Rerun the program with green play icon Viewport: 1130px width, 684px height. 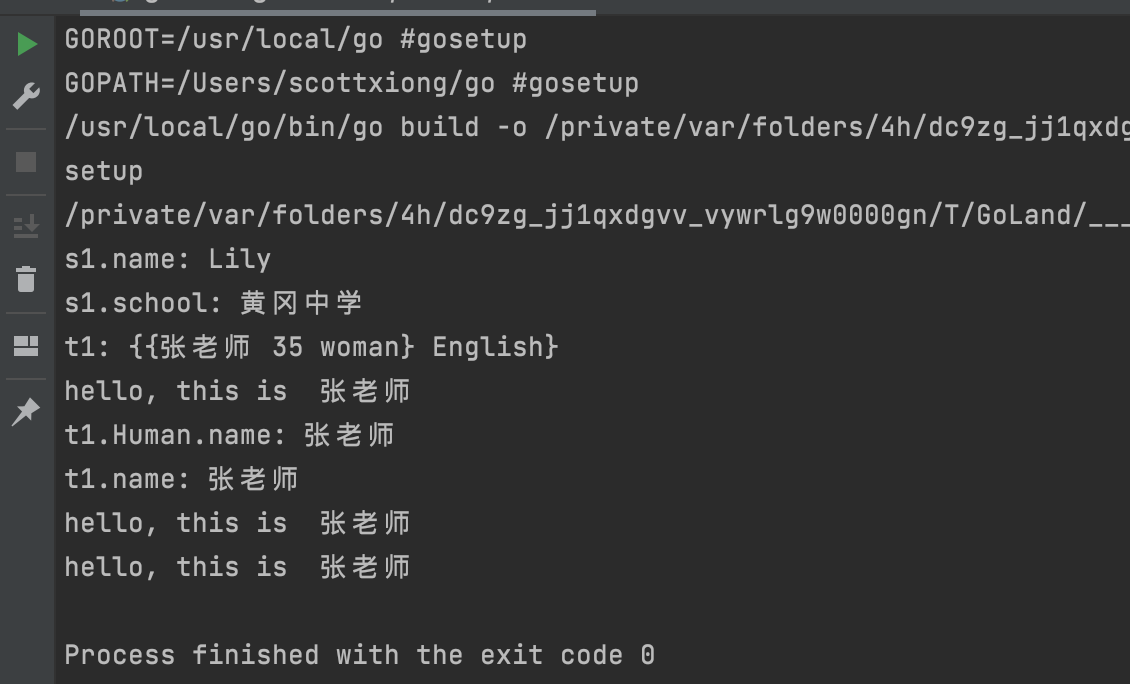tap(27, 44)
